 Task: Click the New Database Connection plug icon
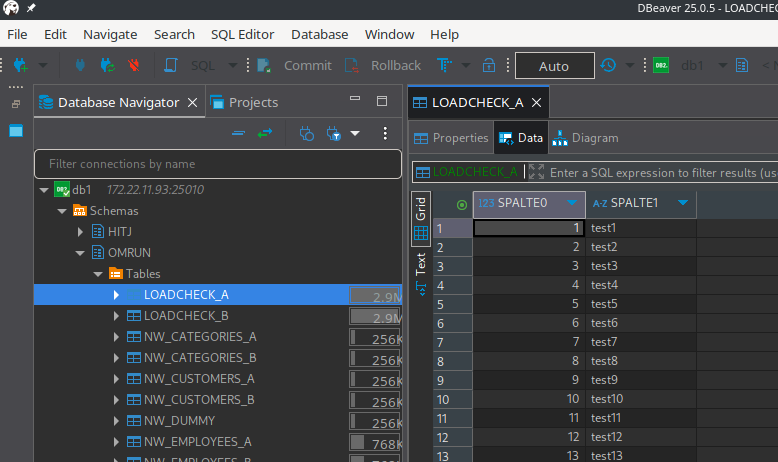pyautogui.click(x=21, y=65)
